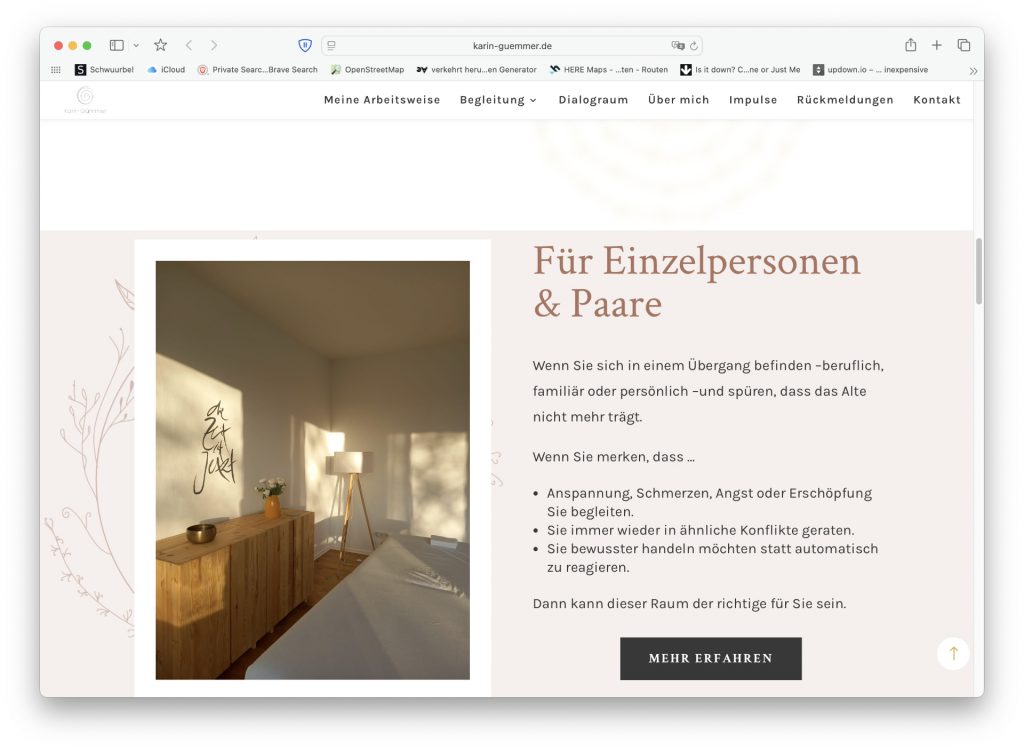Open the Bitwarden shield extension icon
The width and height of the screenshot is (1024, 750).
[305, 45]
